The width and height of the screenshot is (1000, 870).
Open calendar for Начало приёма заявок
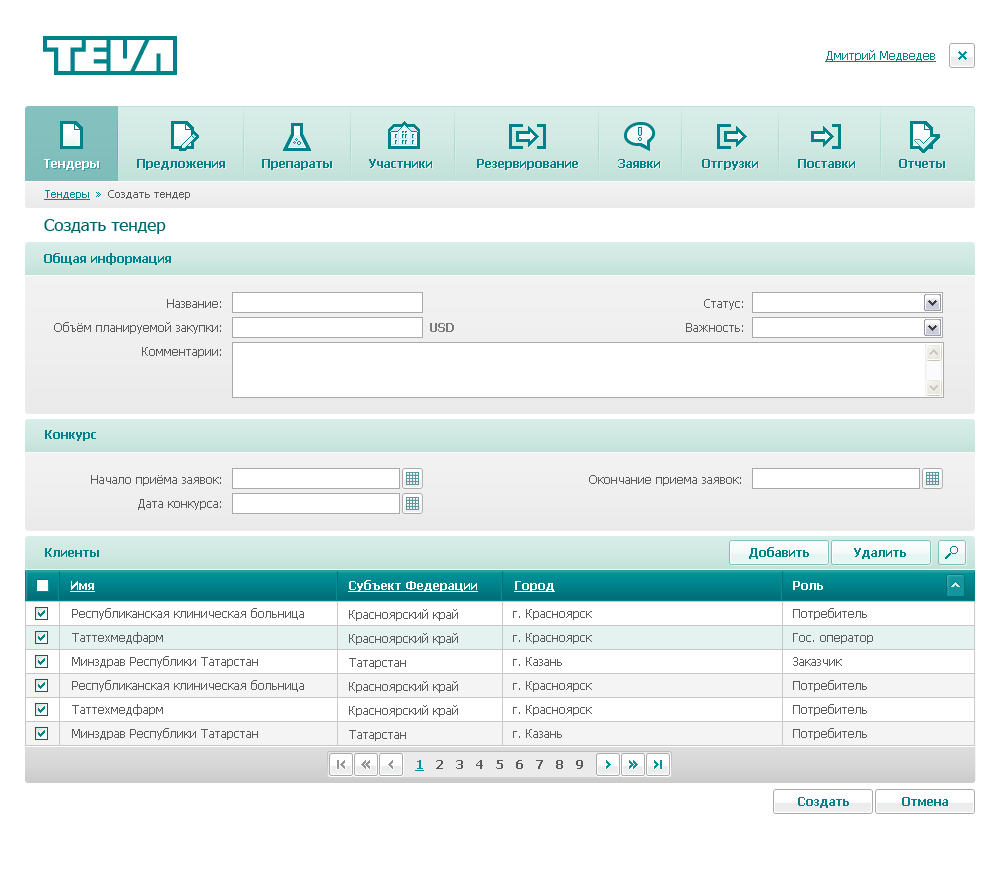412,479
